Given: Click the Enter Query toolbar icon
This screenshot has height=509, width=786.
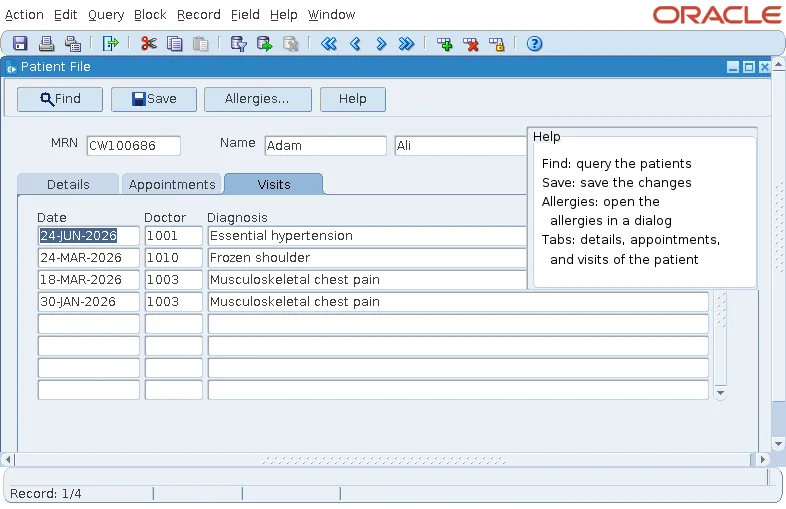Looking at the screenshot, I should click(239, 44).
